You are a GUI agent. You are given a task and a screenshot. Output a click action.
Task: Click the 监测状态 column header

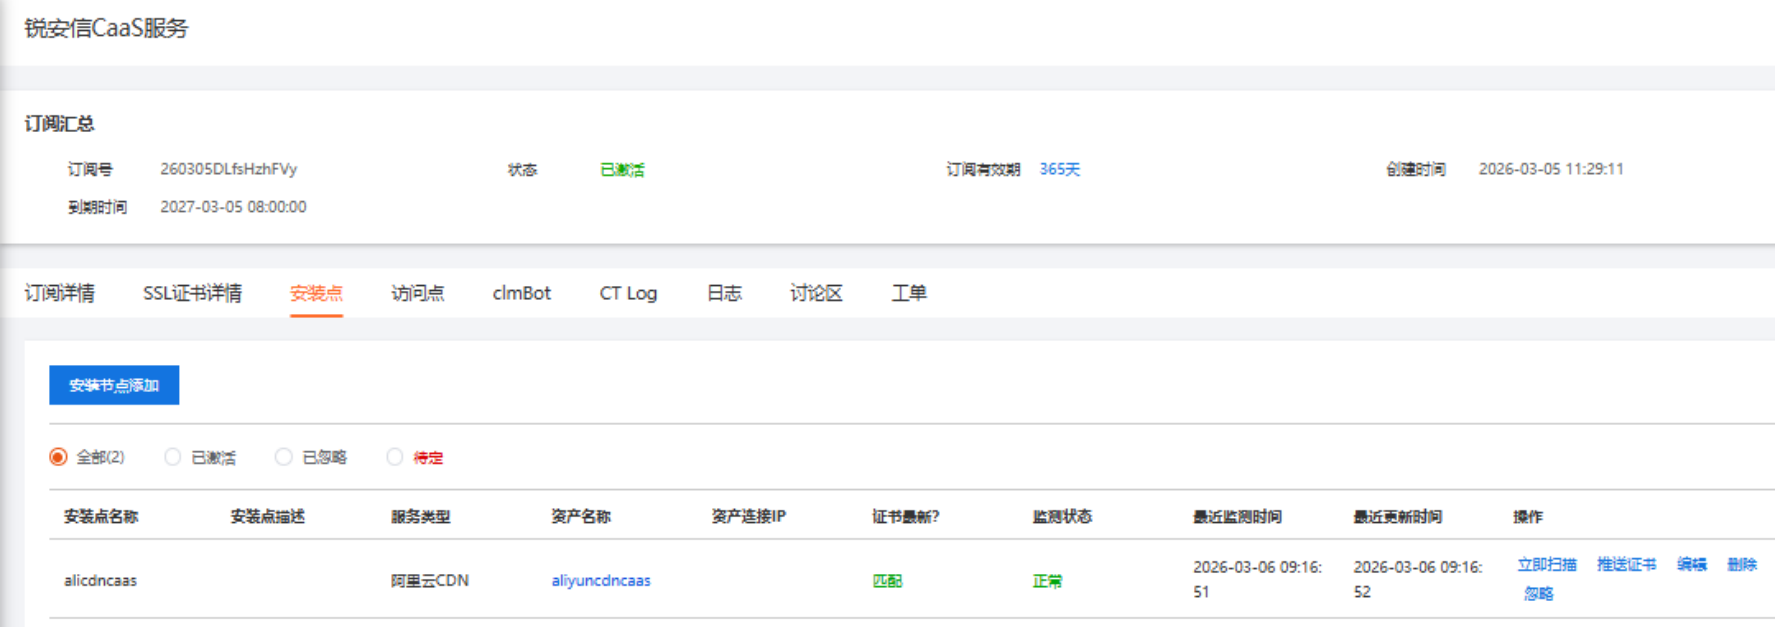point(1062,517)
